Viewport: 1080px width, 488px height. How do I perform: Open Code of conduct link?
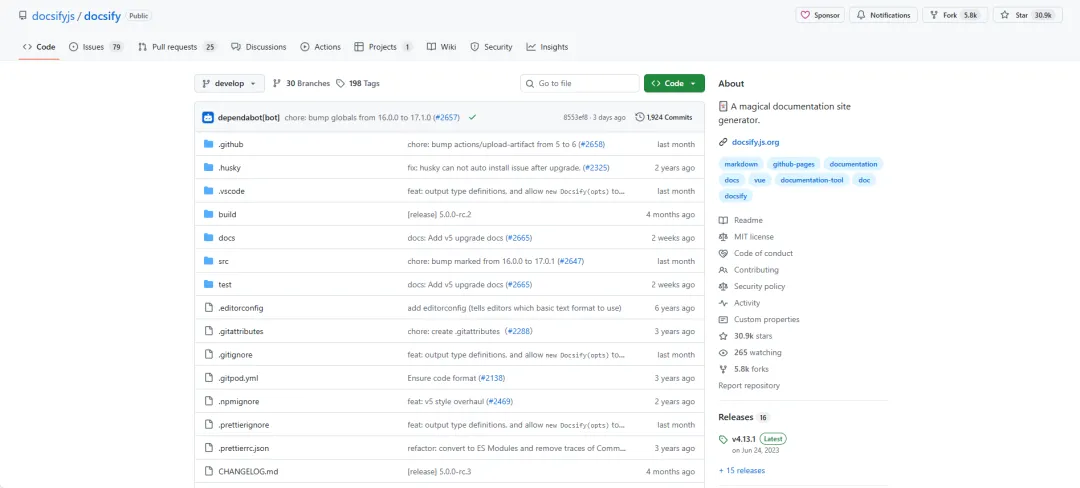(763, 253)
